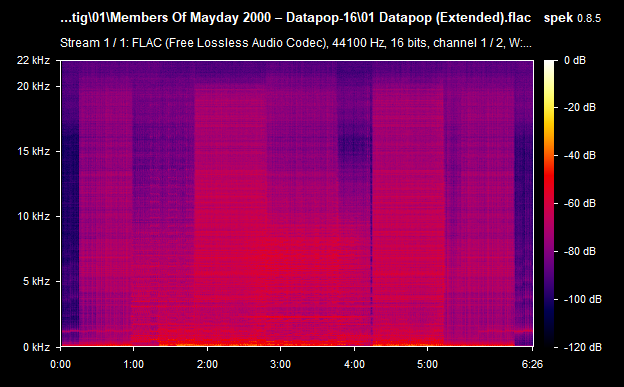624x387 pixels.
Task: Click the 15 kHz frequency axis label
Action: 33,151
